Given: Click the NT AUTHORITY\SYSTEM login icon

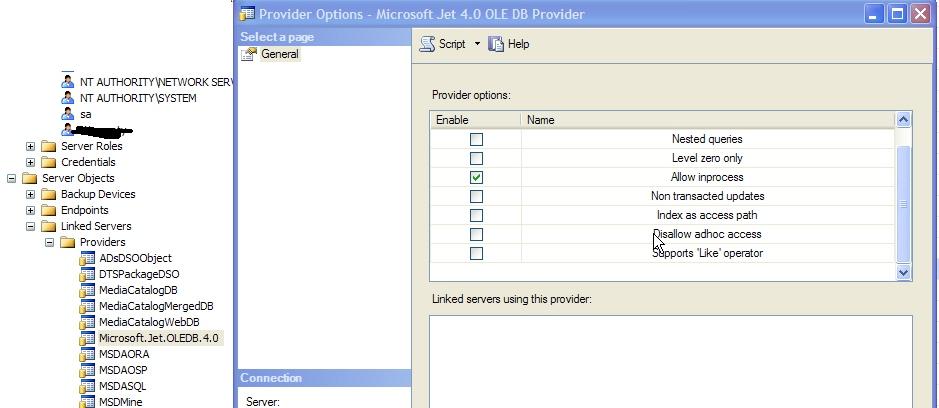Looking at the screenshot, I should [x=68, y=98].
